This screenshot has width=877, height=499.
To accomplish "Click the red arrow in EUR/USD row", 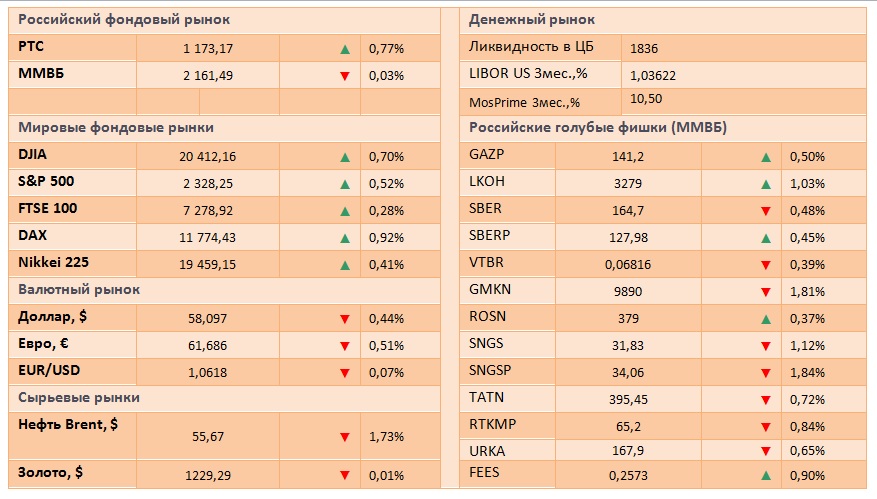I will tap(344, 372).
